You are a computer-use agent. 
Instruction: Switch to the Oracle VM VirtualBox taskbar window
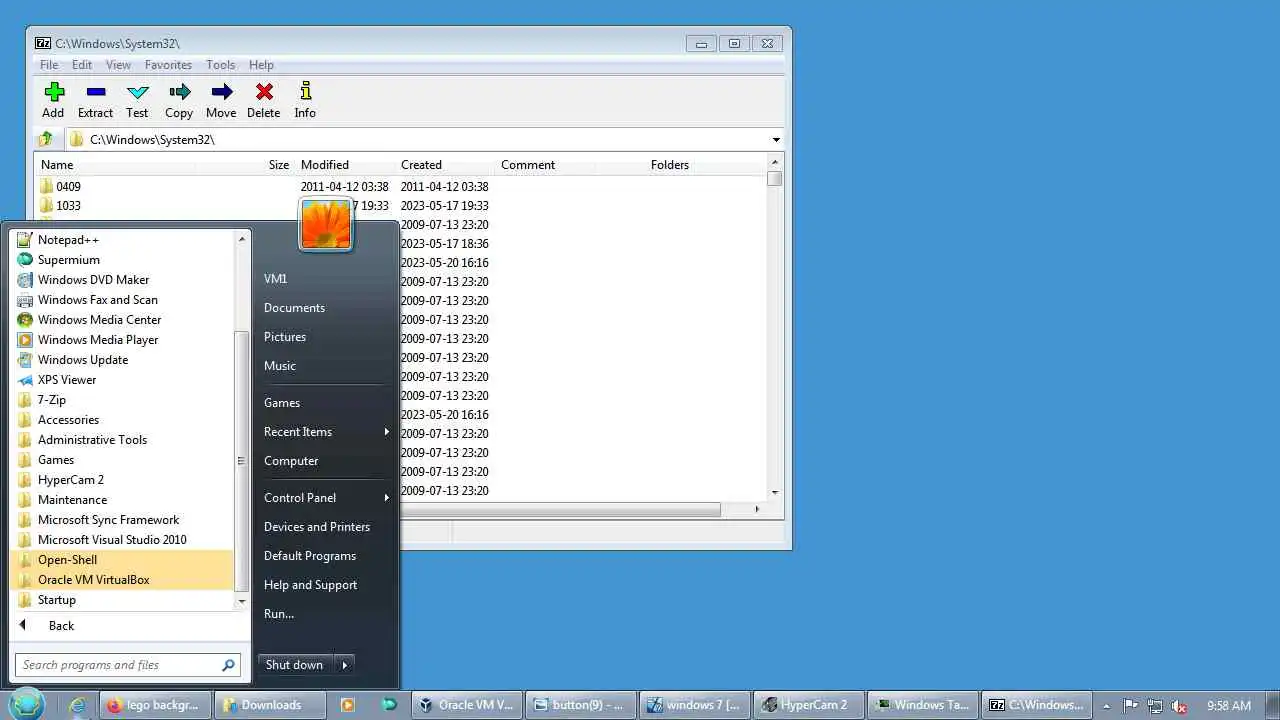coord(466,705)
